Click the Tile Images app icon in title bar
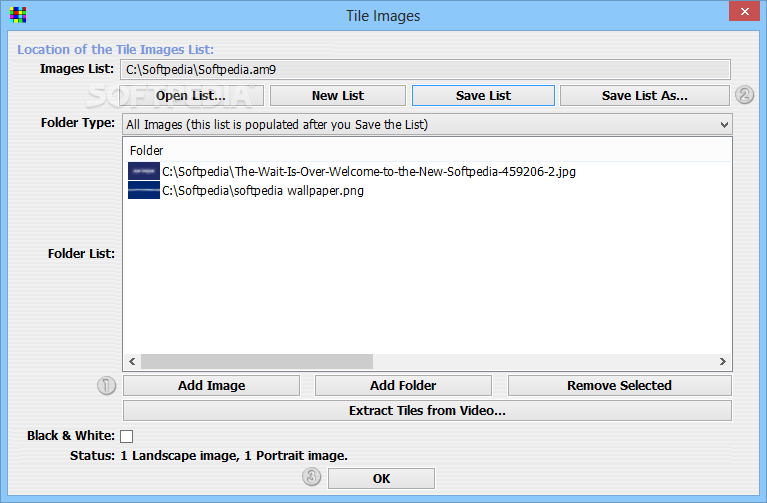767x503 pixels. (18, 15)
